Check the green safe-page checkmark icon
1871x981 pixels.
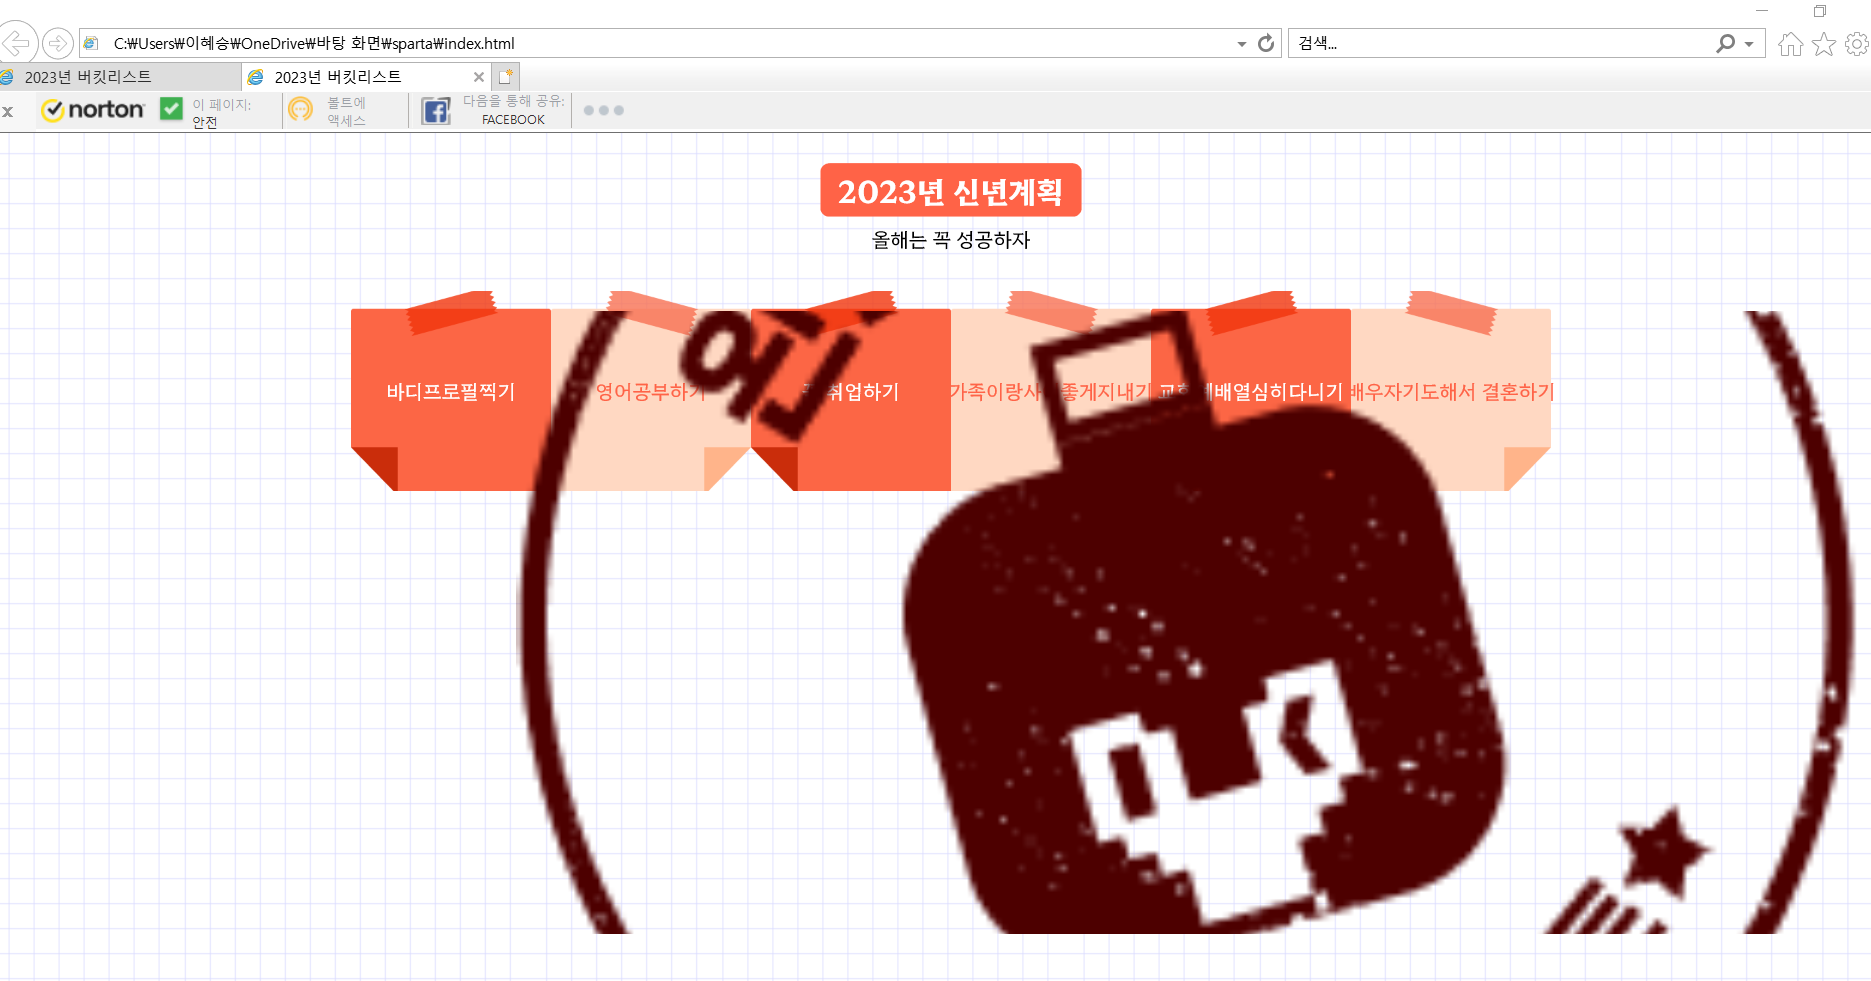171,108
